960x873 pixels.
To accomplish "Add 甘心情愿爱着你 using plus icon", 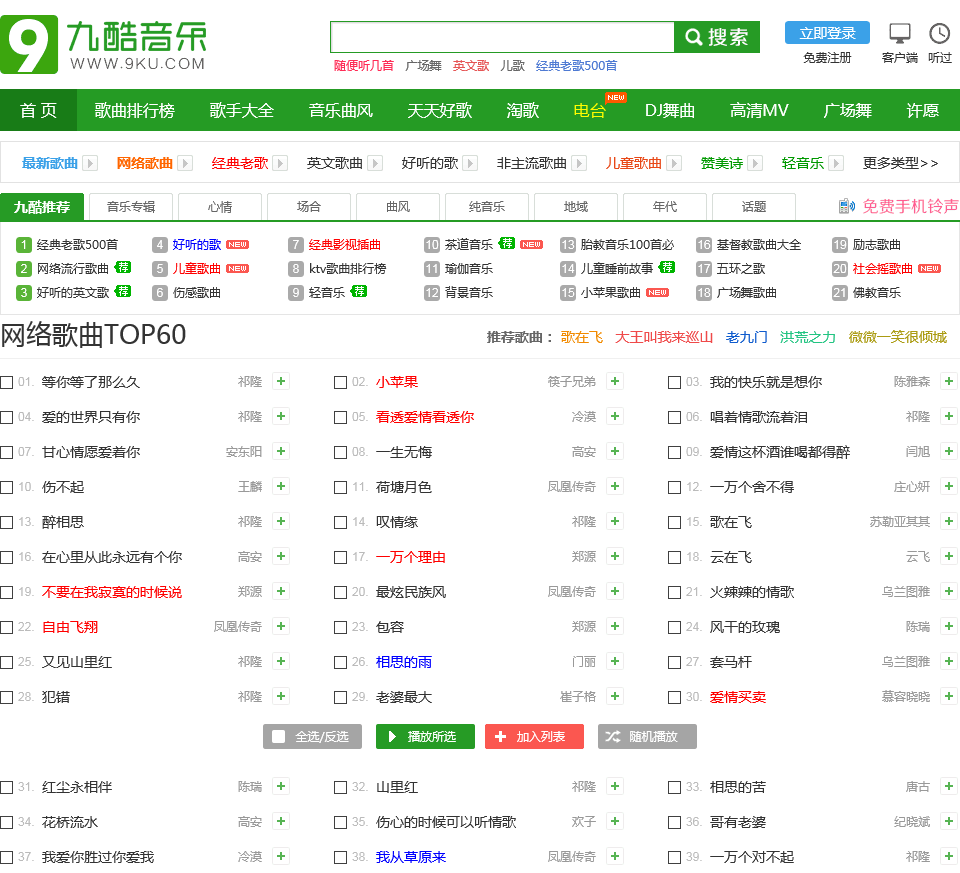I will [x=281, y=451].
